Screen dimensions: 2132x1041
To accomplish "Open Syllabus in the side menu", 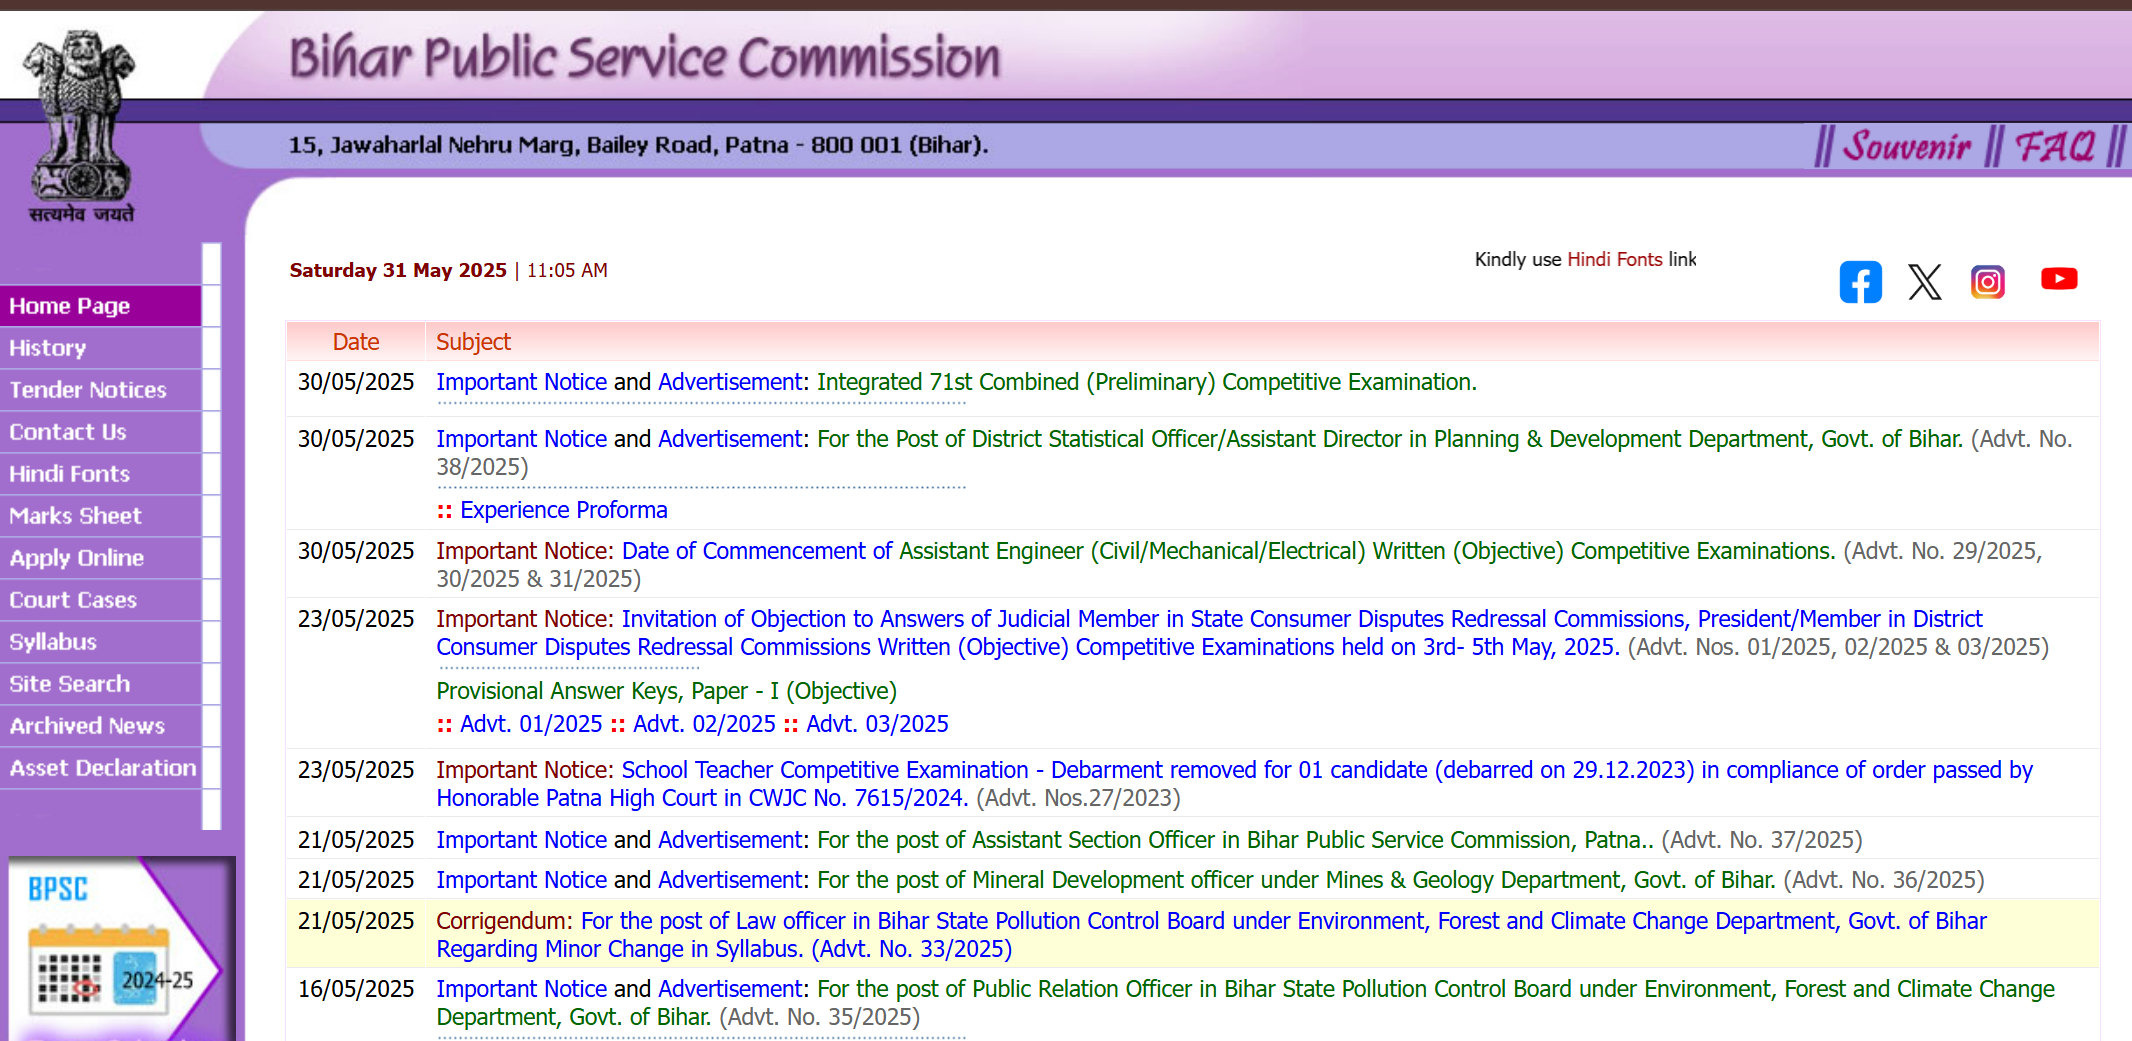I will click(x=100, y=642).
